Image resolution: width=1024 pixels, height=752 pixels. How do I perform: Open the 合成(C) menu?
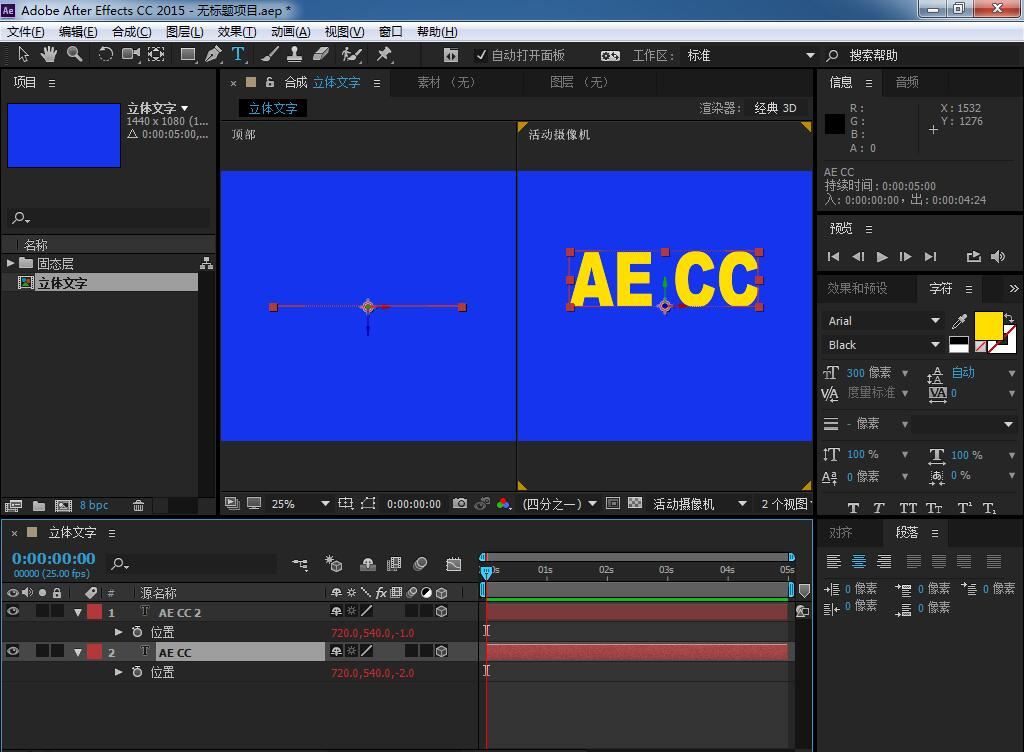[x=131, y=32]
